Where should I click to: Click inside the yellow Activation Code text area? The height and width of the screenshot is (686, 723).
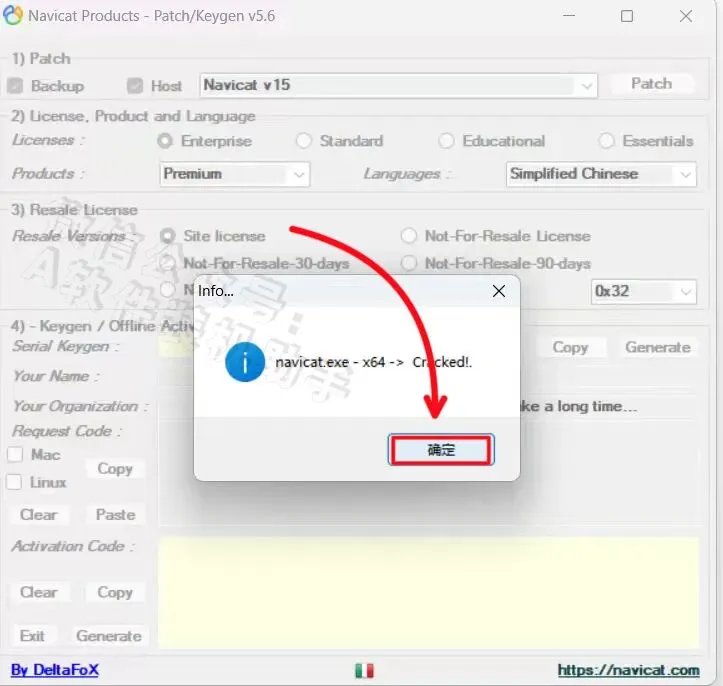click(x=428, y=593)
